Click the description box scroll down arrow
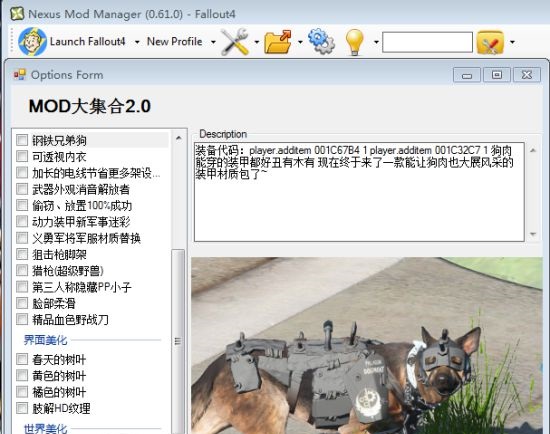The width and height of the screenshot is (550, 434). coord(533,234)
